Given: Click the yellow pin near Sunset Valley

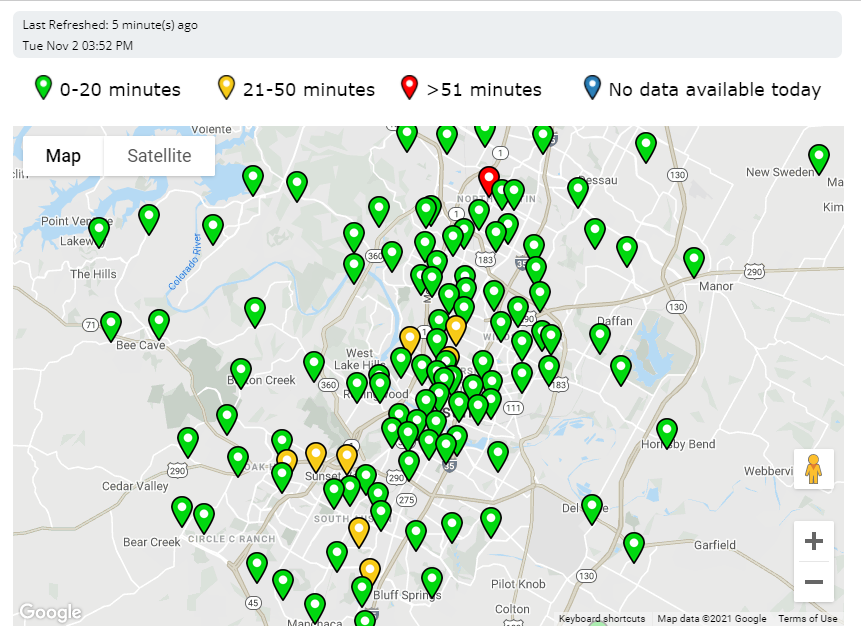Looking at the screenshot, I should (318, 455).
